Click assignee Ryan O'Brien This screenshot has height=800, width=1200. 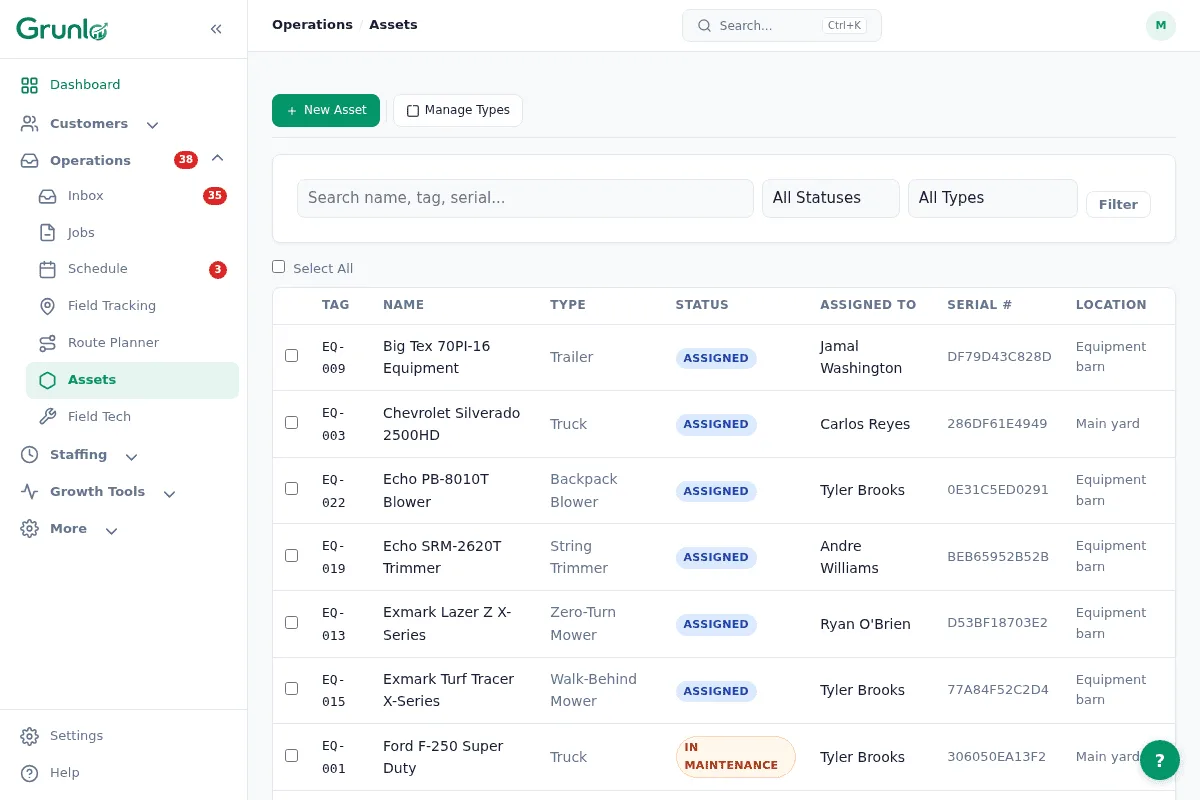pyautogui.click(x=865, y=624)
